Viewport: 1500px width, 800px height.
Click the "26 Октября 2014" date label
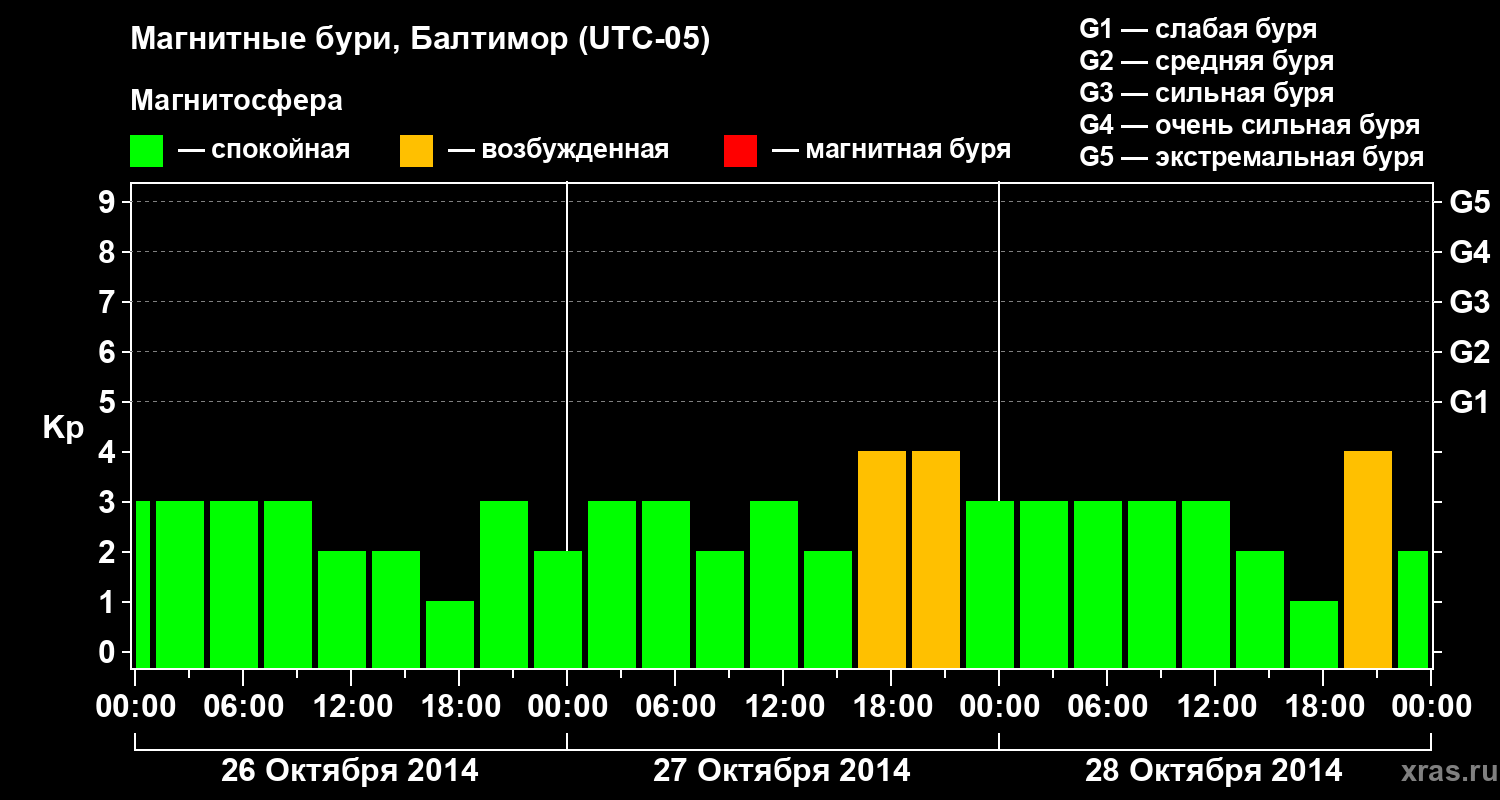350,771
